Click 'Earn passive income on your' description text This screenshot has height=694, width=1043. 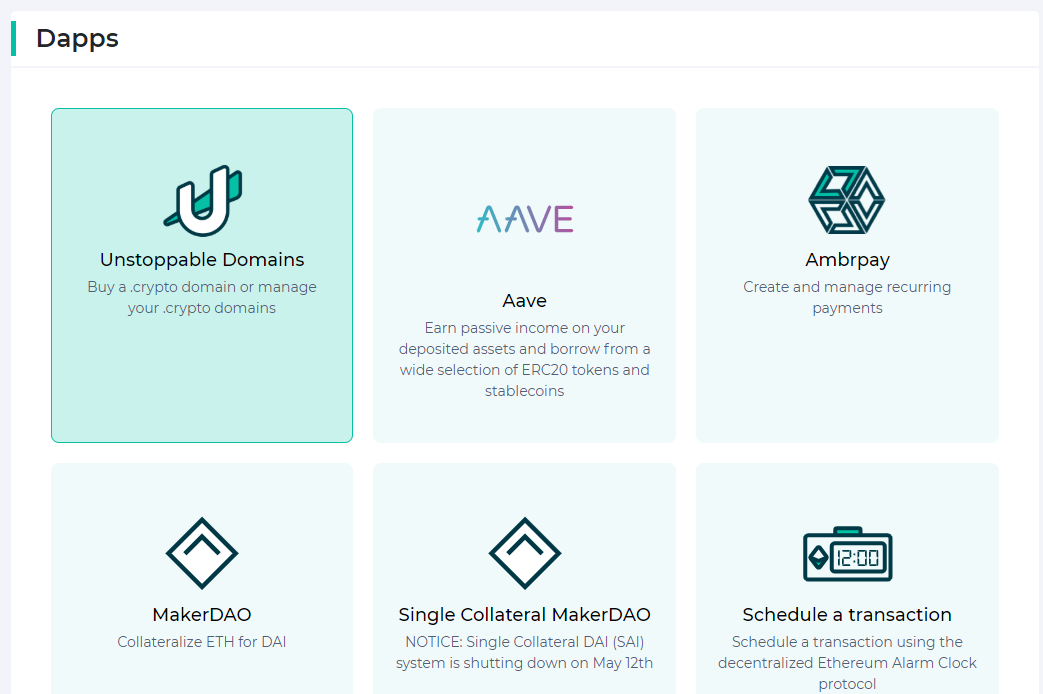pos(525,328)
